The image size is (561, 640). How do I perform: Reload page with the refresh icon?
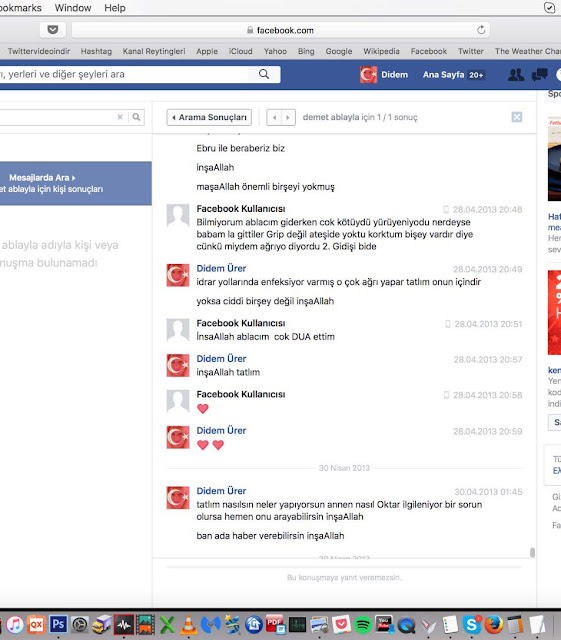tap(481, 30)
